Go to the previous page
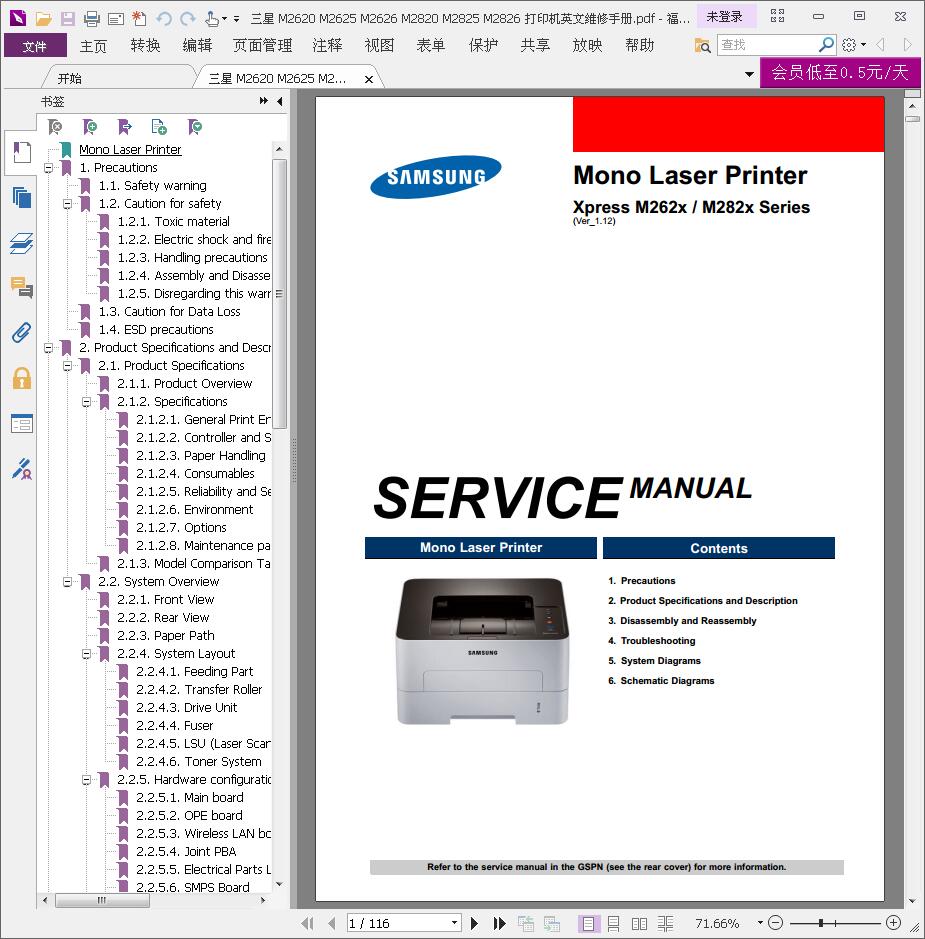This screenshot has width=925, height=939. 331,923
